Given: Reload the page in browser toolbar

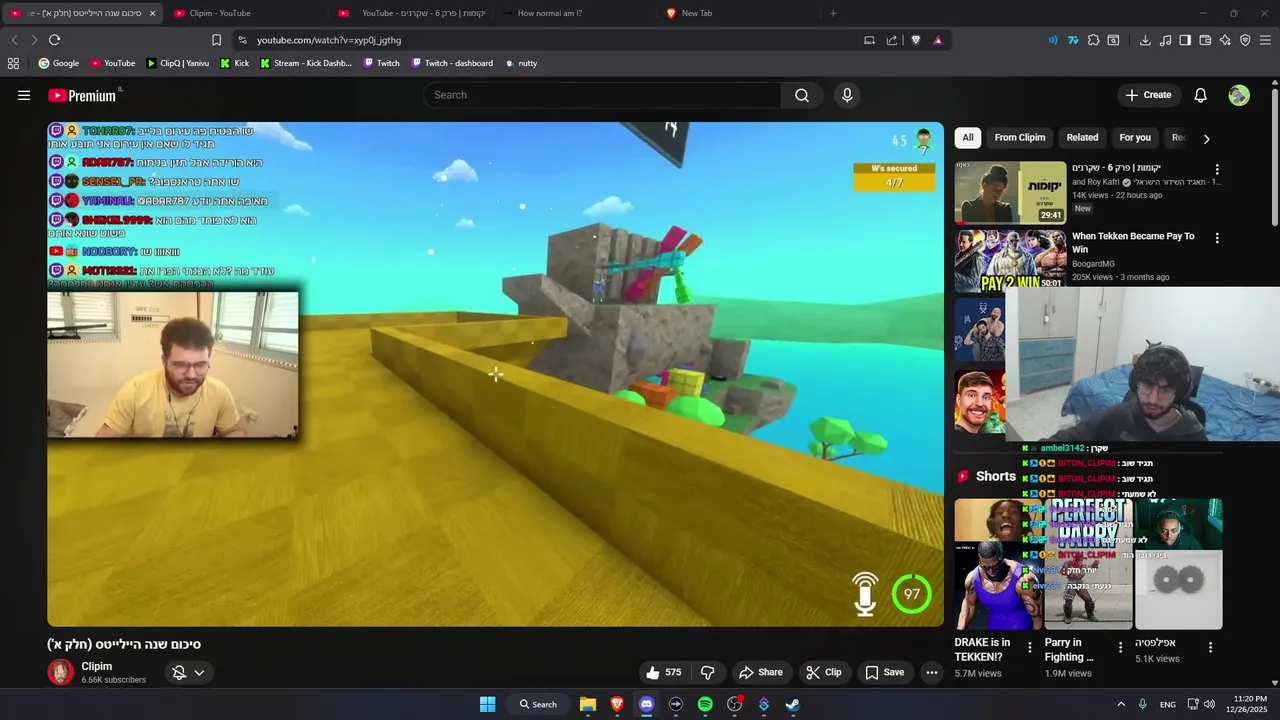Looking at the screenshot, I should click(x=55, y=40).
